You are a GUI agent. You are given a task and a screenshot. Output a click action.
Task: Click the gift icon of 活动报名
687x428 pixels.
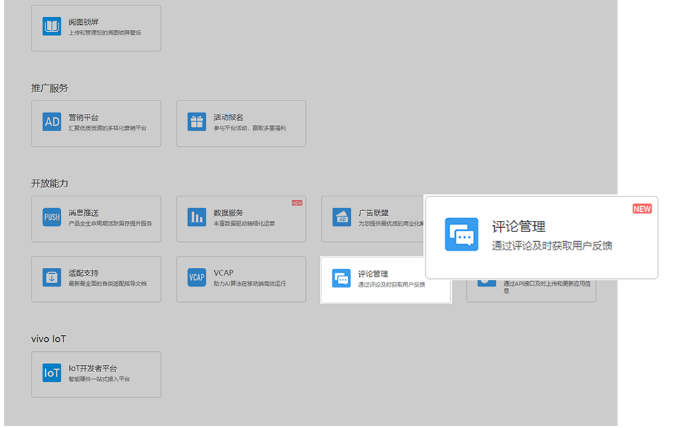click(x=197, y=122)
